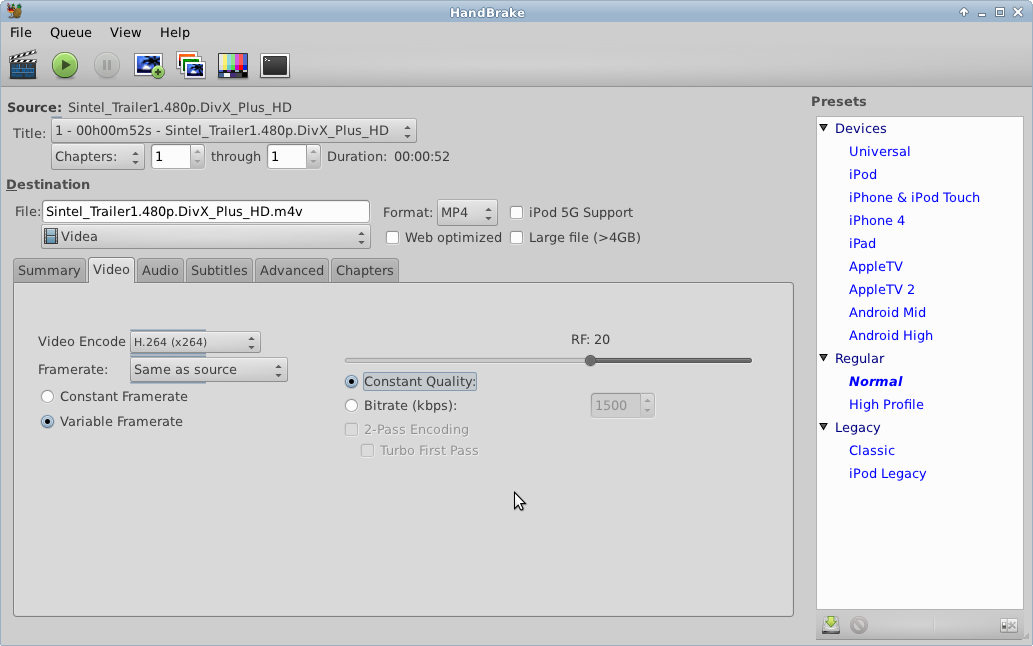1033x646 pixels.
Task: Select the iPod Legacy preset
Action: (x=887, y=473)
